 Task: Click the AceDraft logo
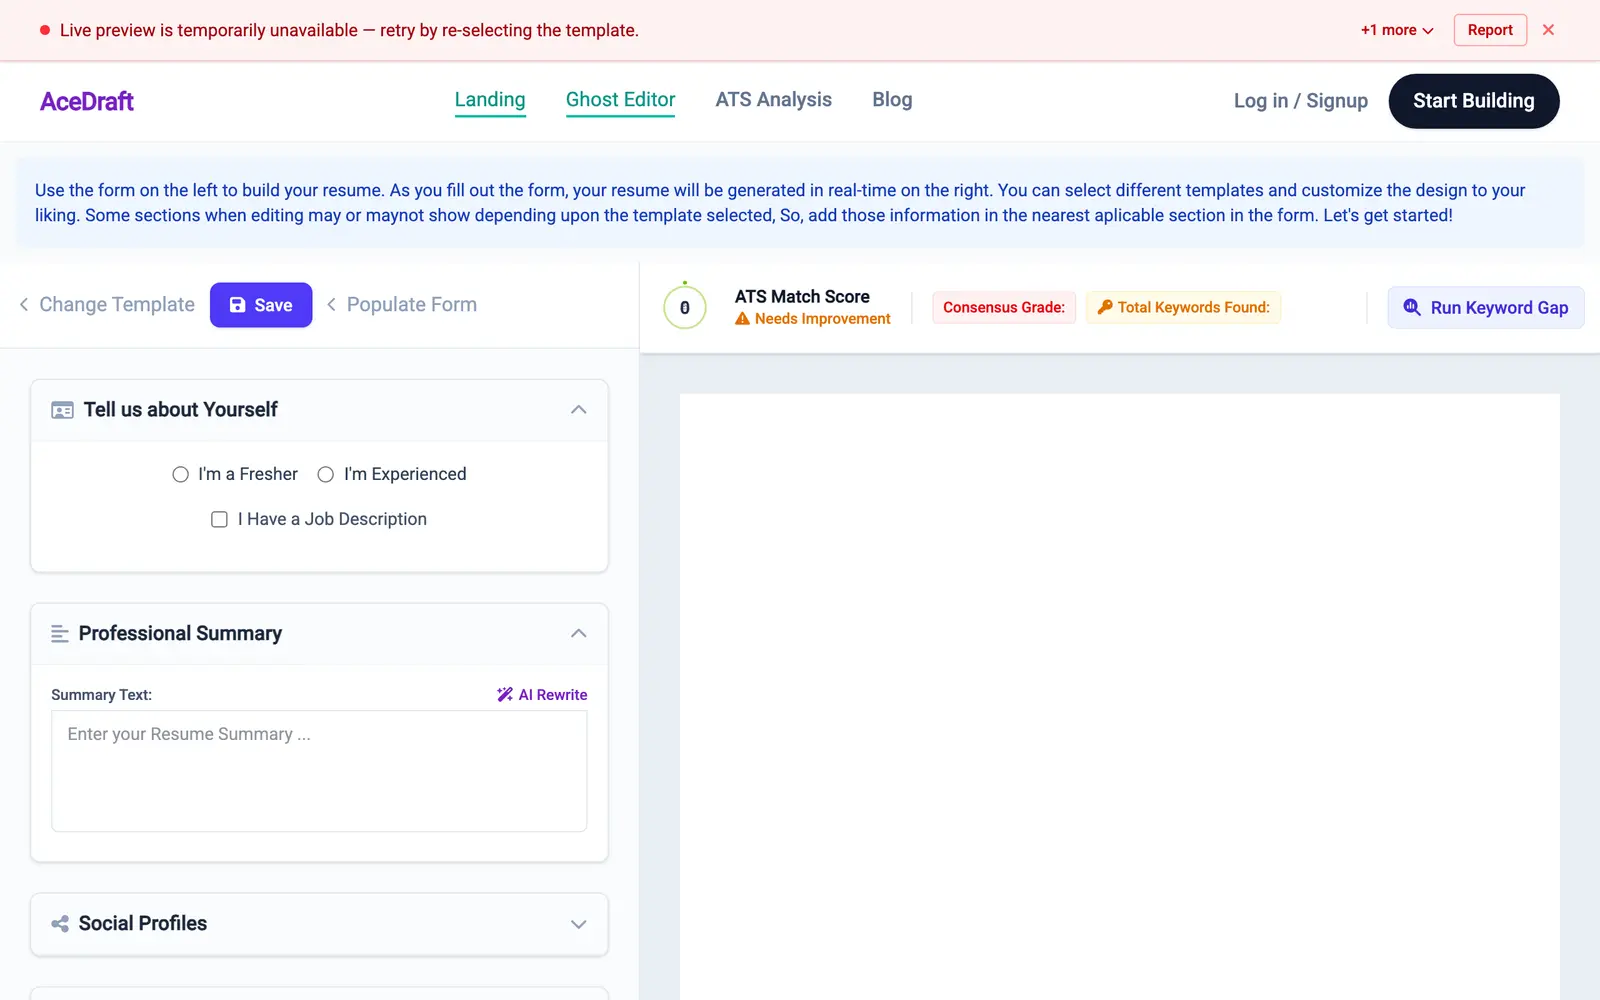pos(87,101)
